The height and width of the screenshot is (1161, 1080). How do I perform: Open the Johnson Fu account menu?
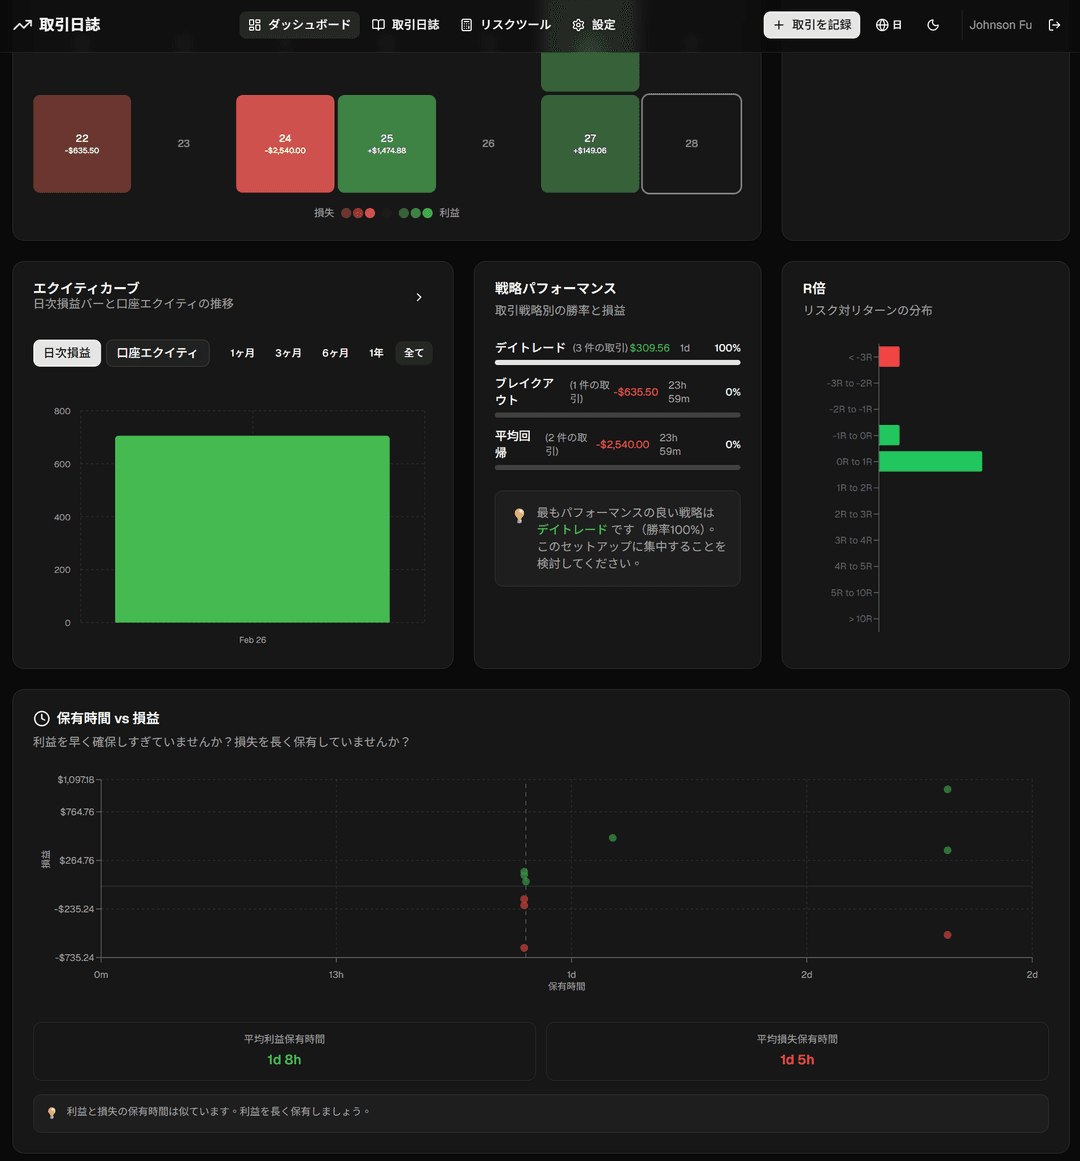[1000, 24]
